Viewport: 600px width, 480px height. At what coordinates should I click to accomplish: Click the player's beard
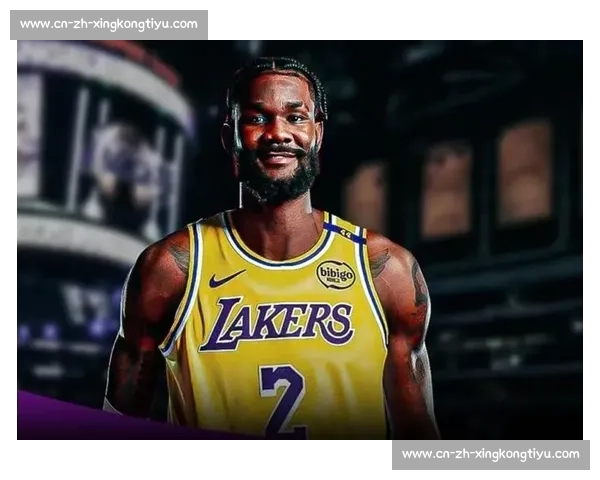(277, 180)
